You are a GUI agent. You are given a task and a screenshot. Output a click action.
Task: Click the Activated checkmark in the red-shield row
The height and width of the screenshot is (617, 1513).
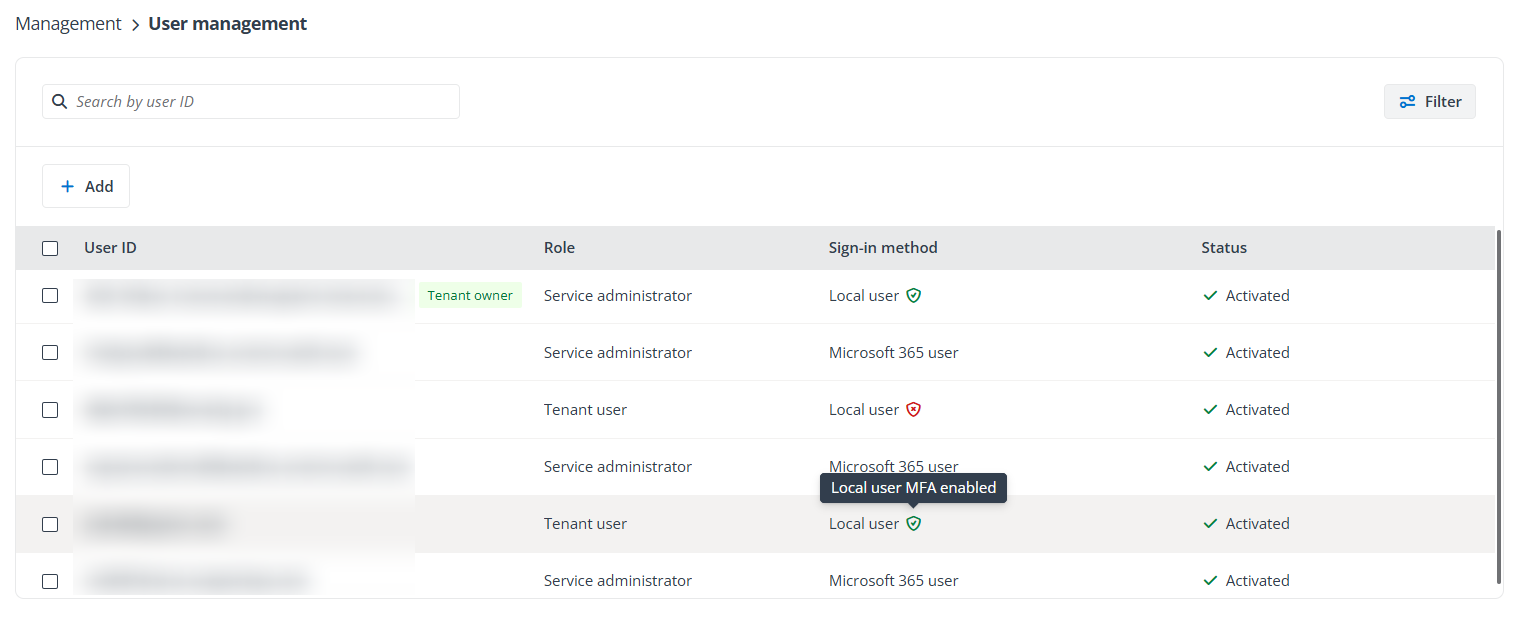(1210, 410)
